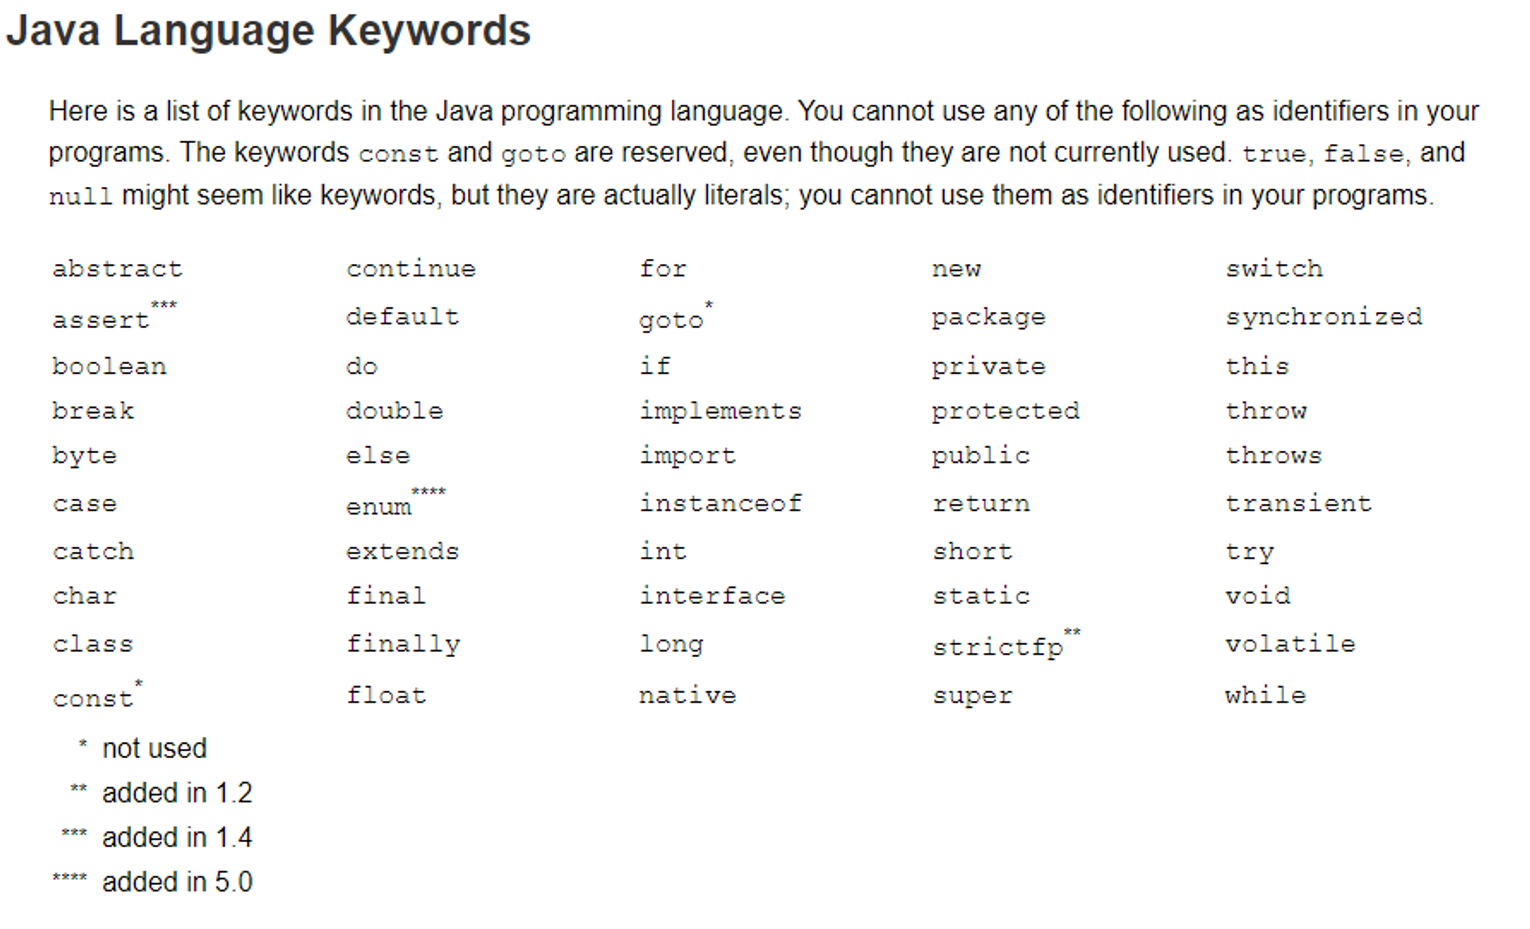Select the 'const' keyword at column bottom
Viewport: 1530px width, 929px height.
[93, 699]
